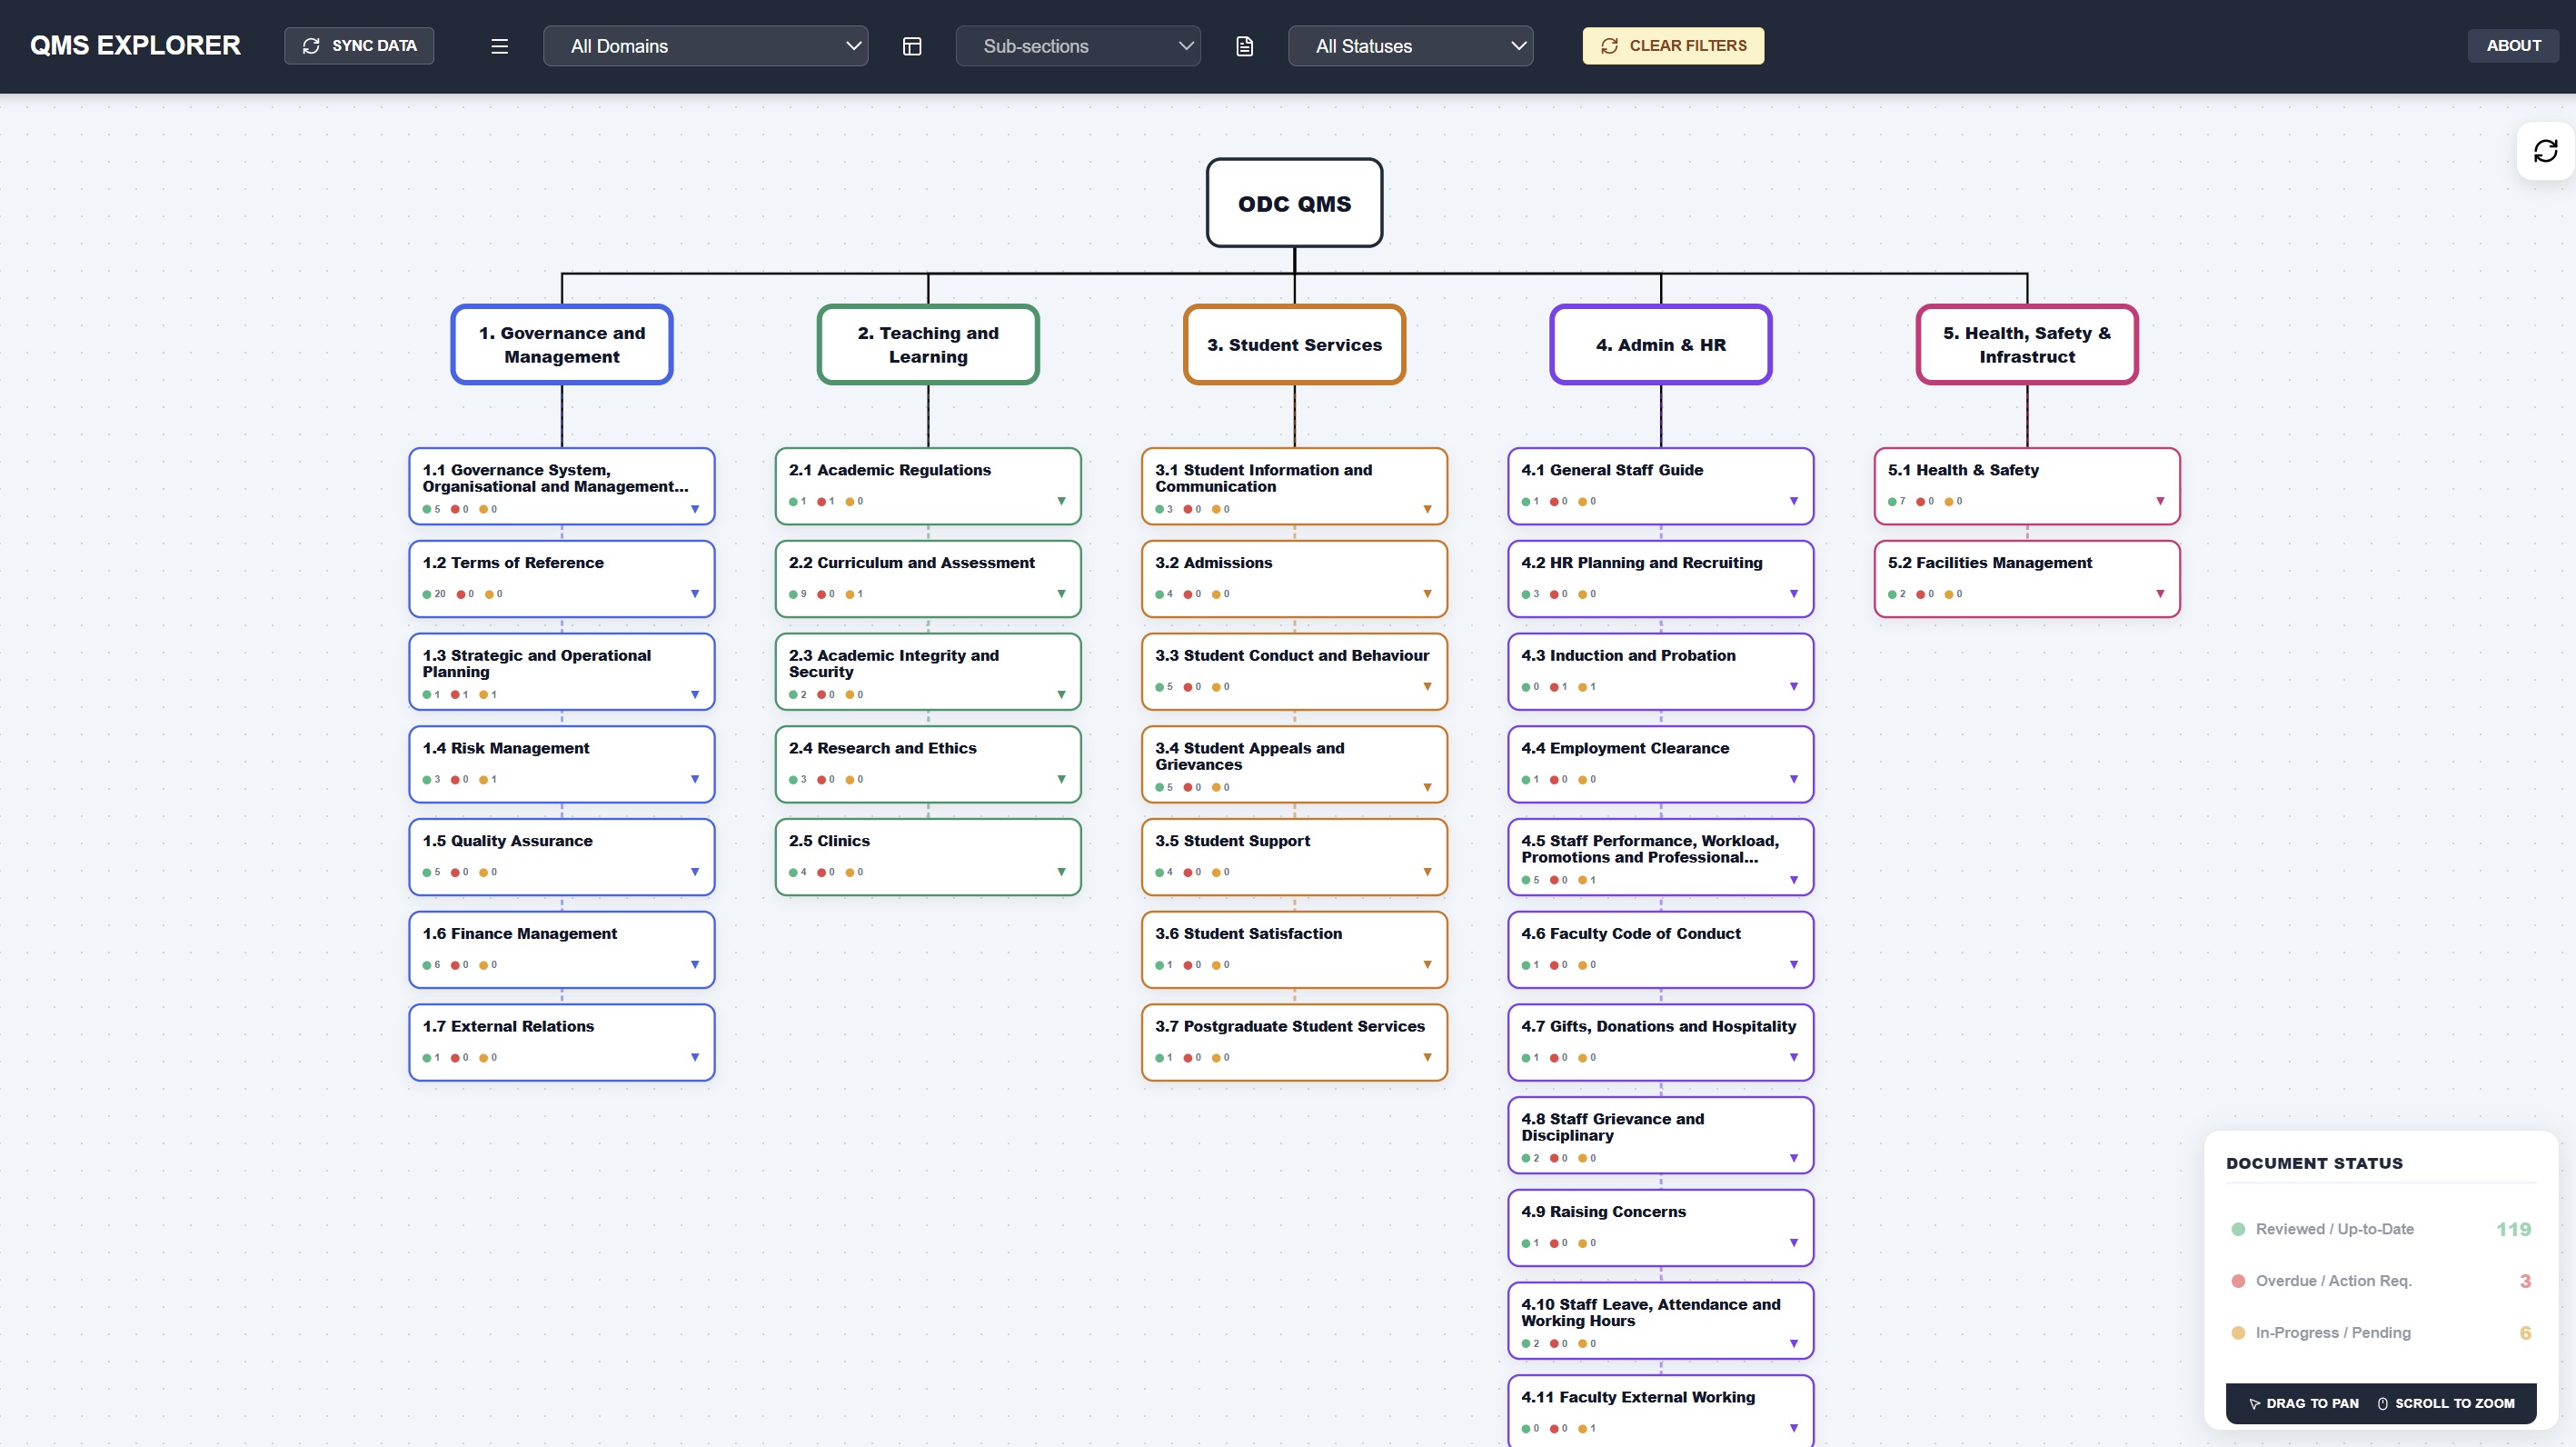The image size is (2576, 1447).
Task: Click the Sync Data button
Action: pyautogui.click(x=359, y=46)
